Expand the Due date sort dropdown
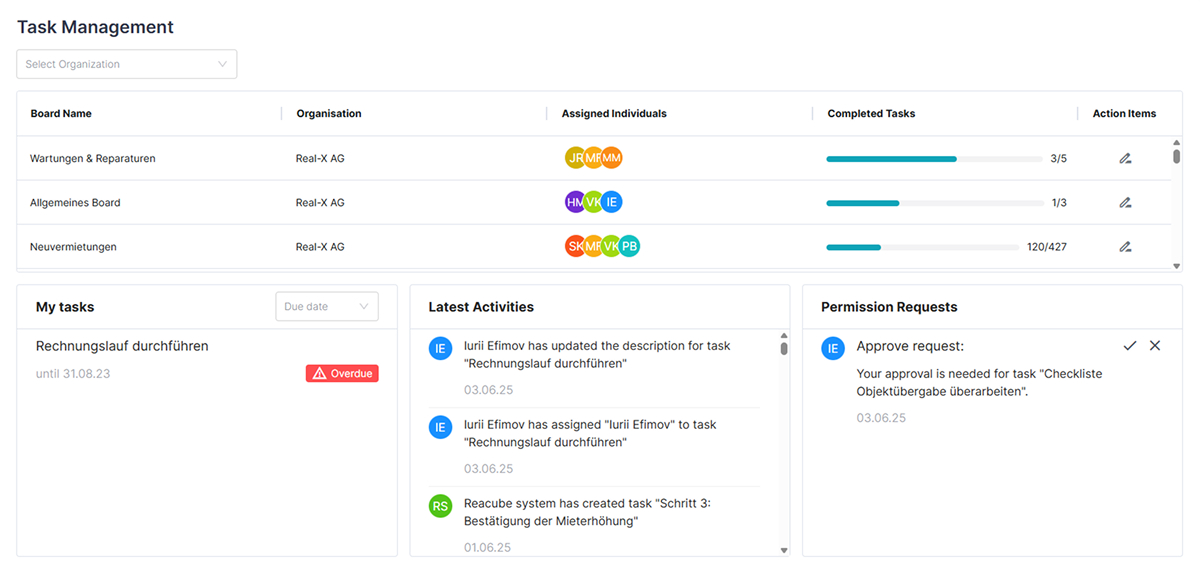The height and width of the screenshot is (573, 1200). click(x=327, y=307)
